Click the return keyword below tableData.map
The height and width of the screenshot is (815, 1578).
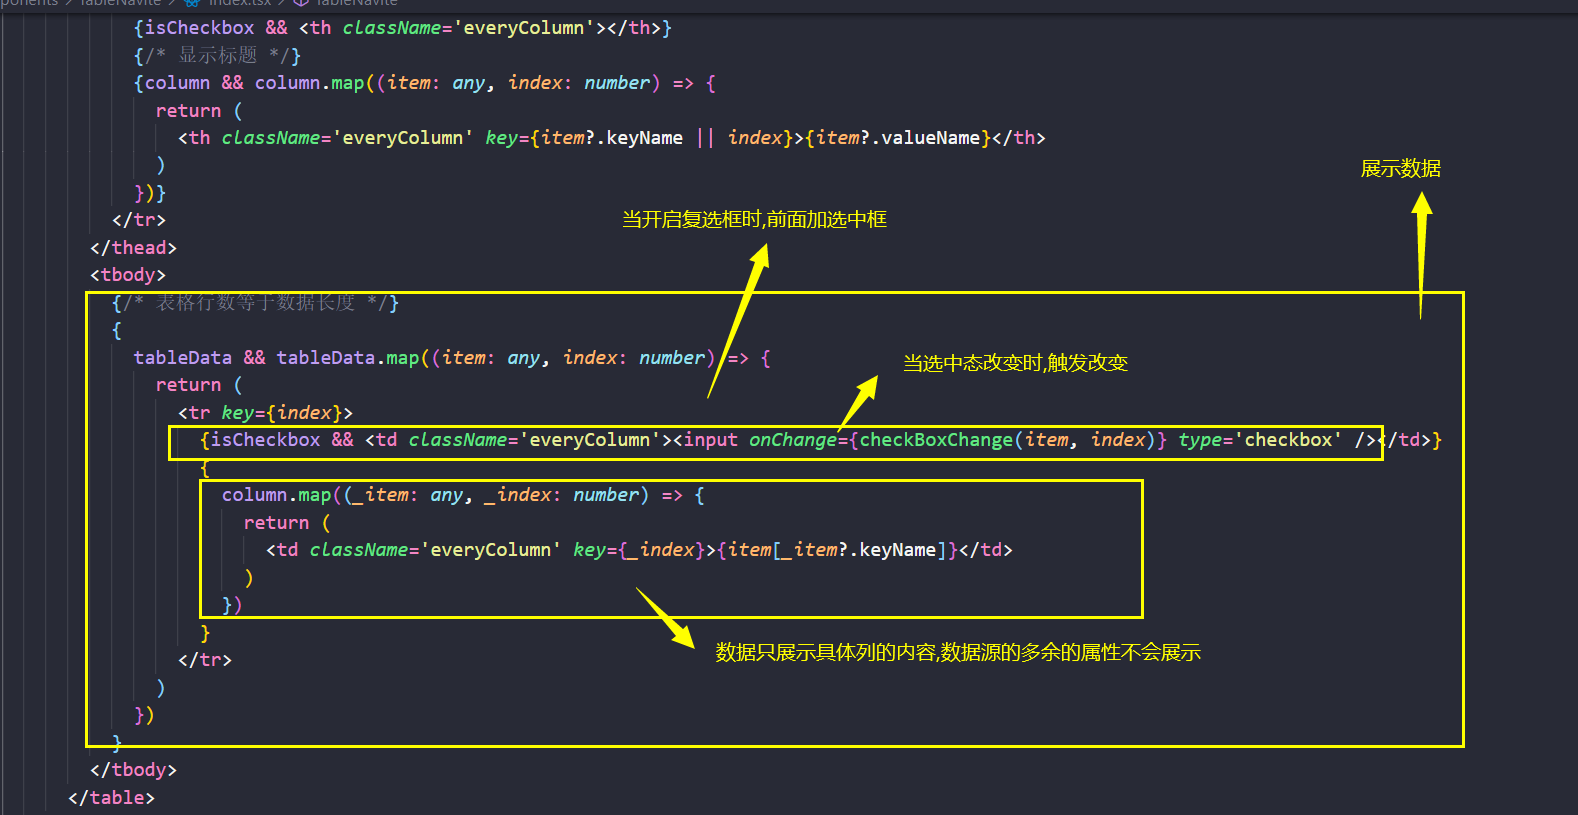point(188,385)
